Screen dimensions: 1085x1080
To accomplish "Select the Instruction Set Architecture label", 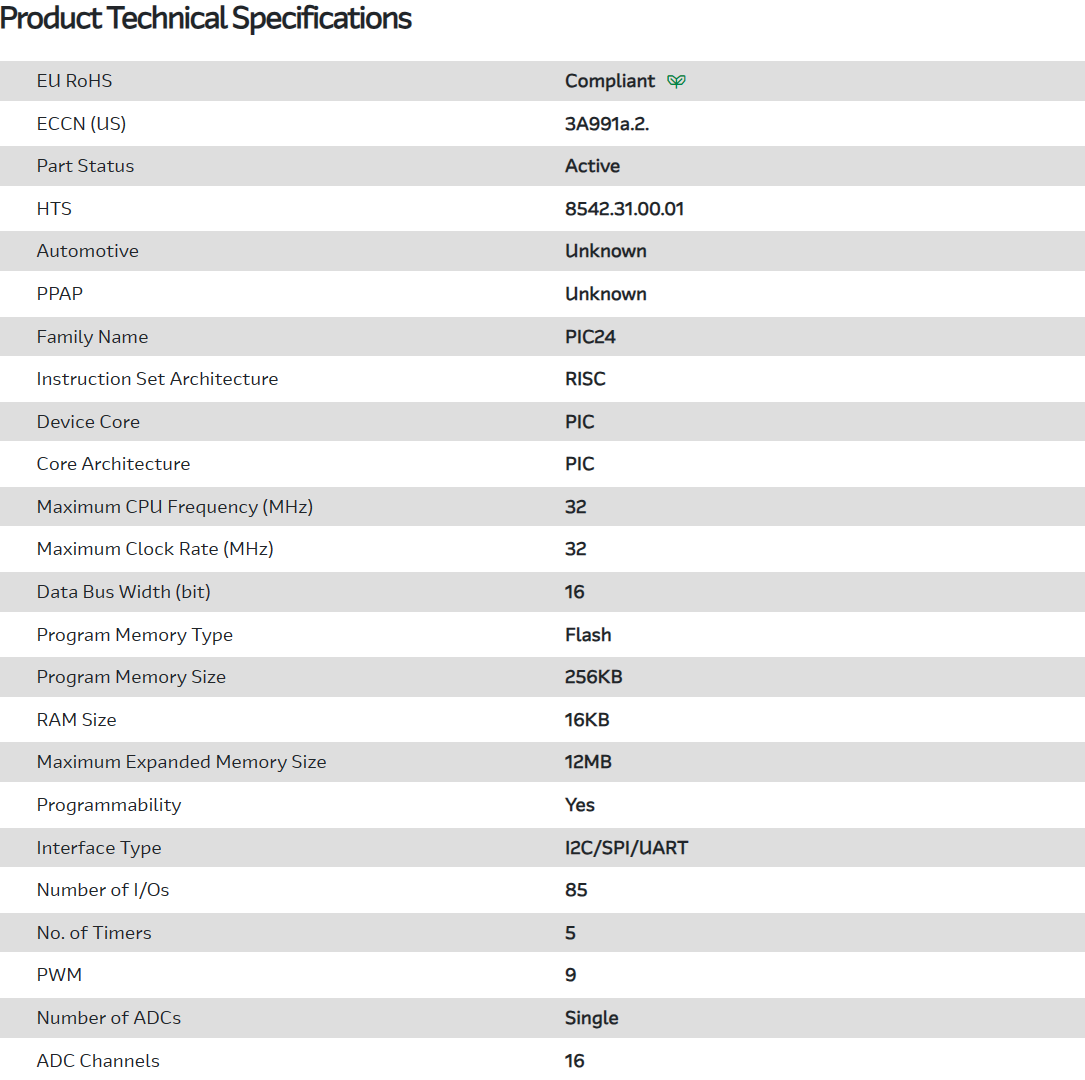I will click(x=157, y=379).
